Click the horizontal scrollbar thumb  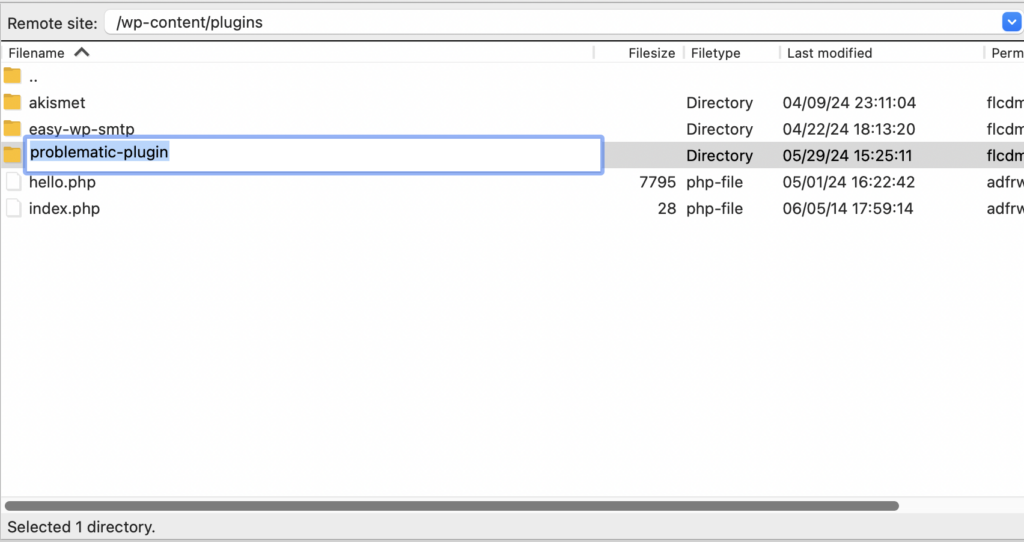click(451, 505)
